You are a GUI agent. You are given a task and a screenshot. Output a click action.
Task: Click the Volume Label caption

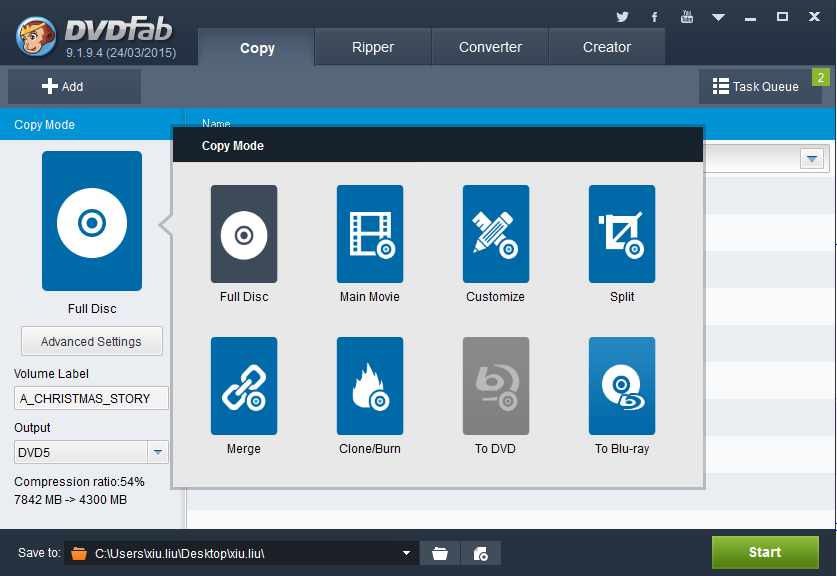pyautogui.click(x=51, y=374)
